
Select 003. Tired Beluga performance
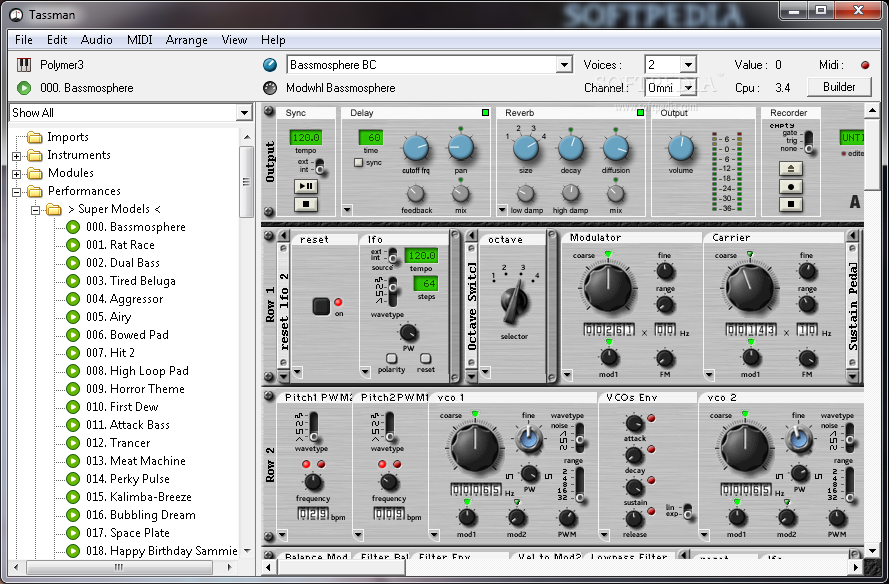coord(131,281)
